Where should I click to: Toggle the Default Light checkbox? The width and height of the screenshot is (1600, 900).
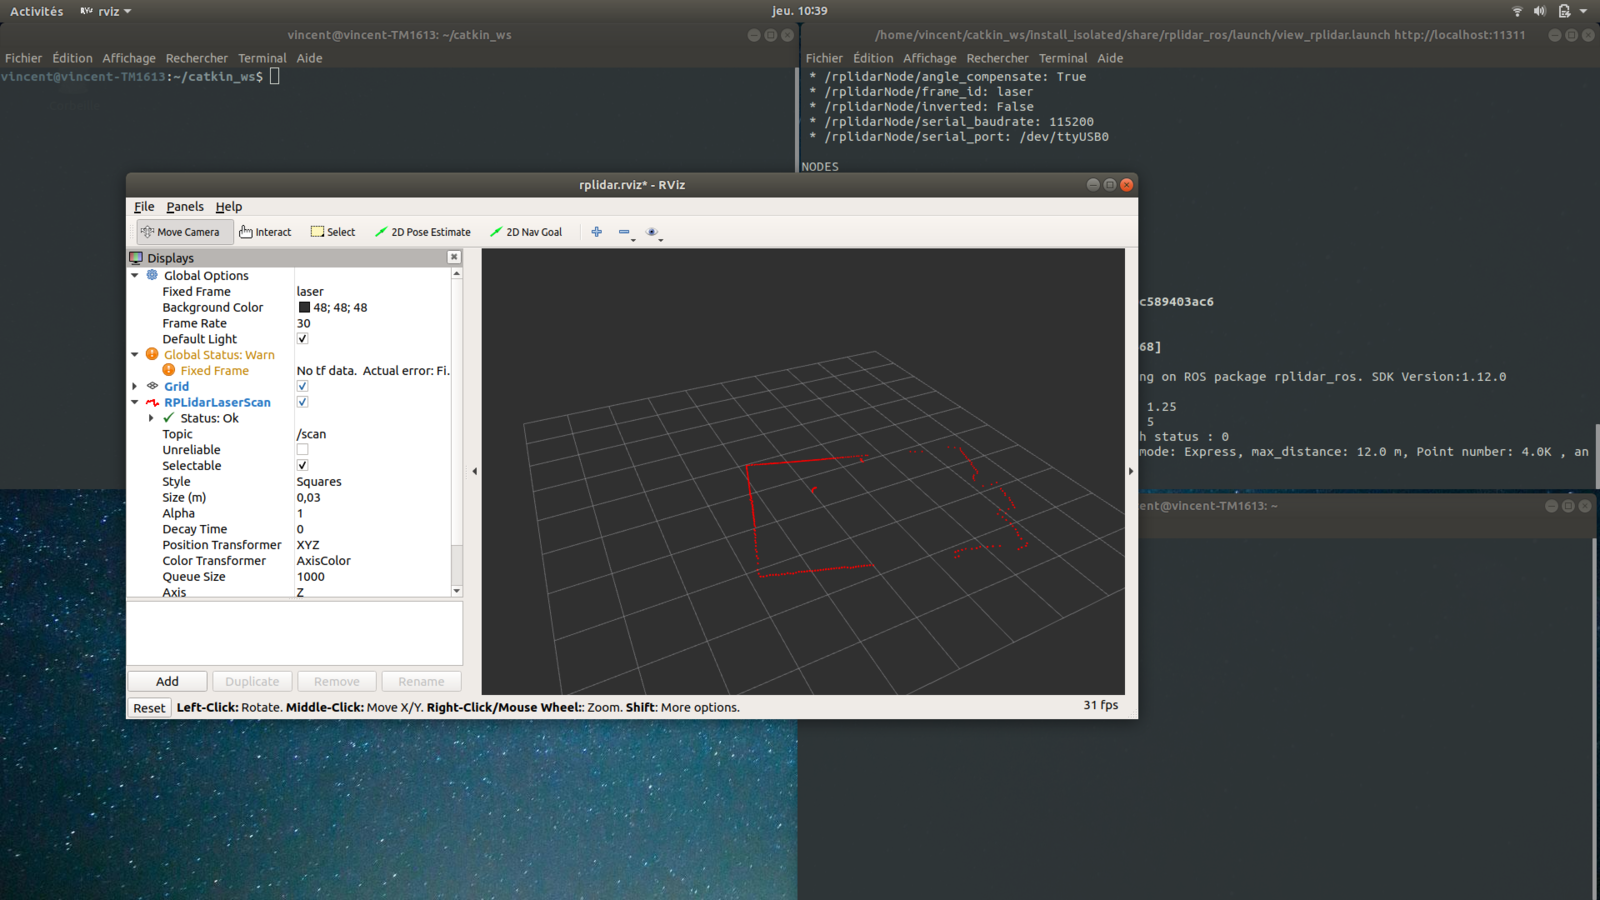pyautogui.click(x=302, y=339)
